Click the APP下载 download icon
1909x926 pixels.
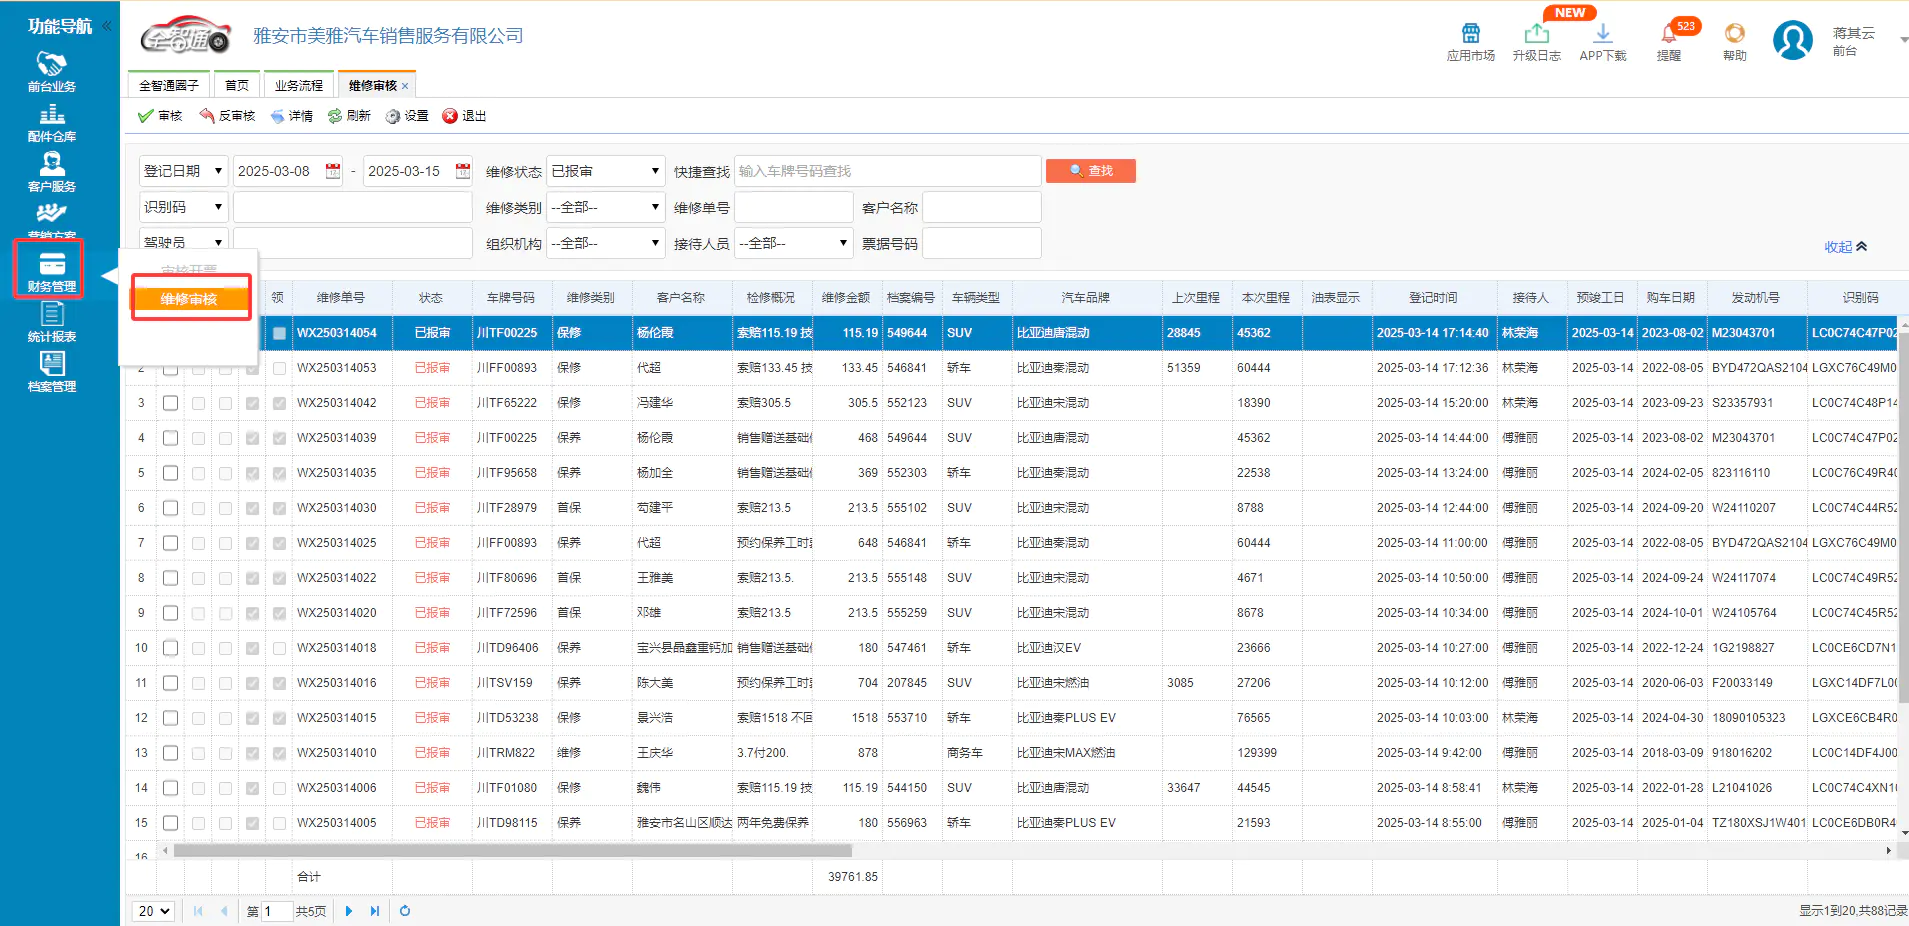coord(1602,42)
